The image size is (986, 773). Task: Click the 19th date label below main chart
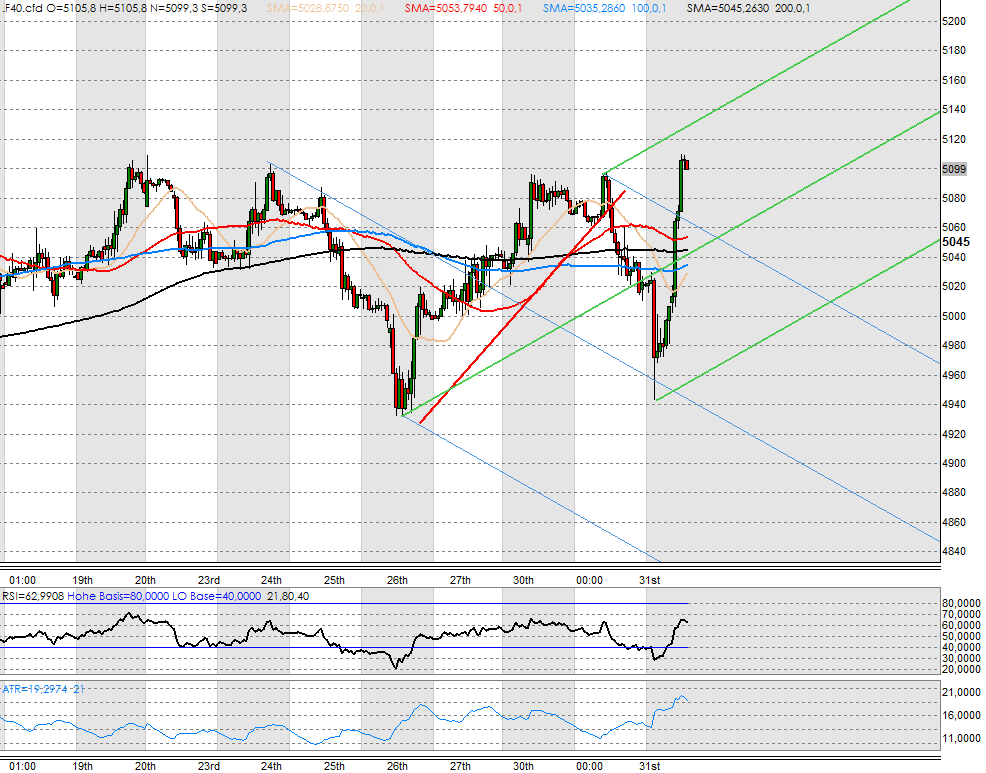tap(83, 580)
